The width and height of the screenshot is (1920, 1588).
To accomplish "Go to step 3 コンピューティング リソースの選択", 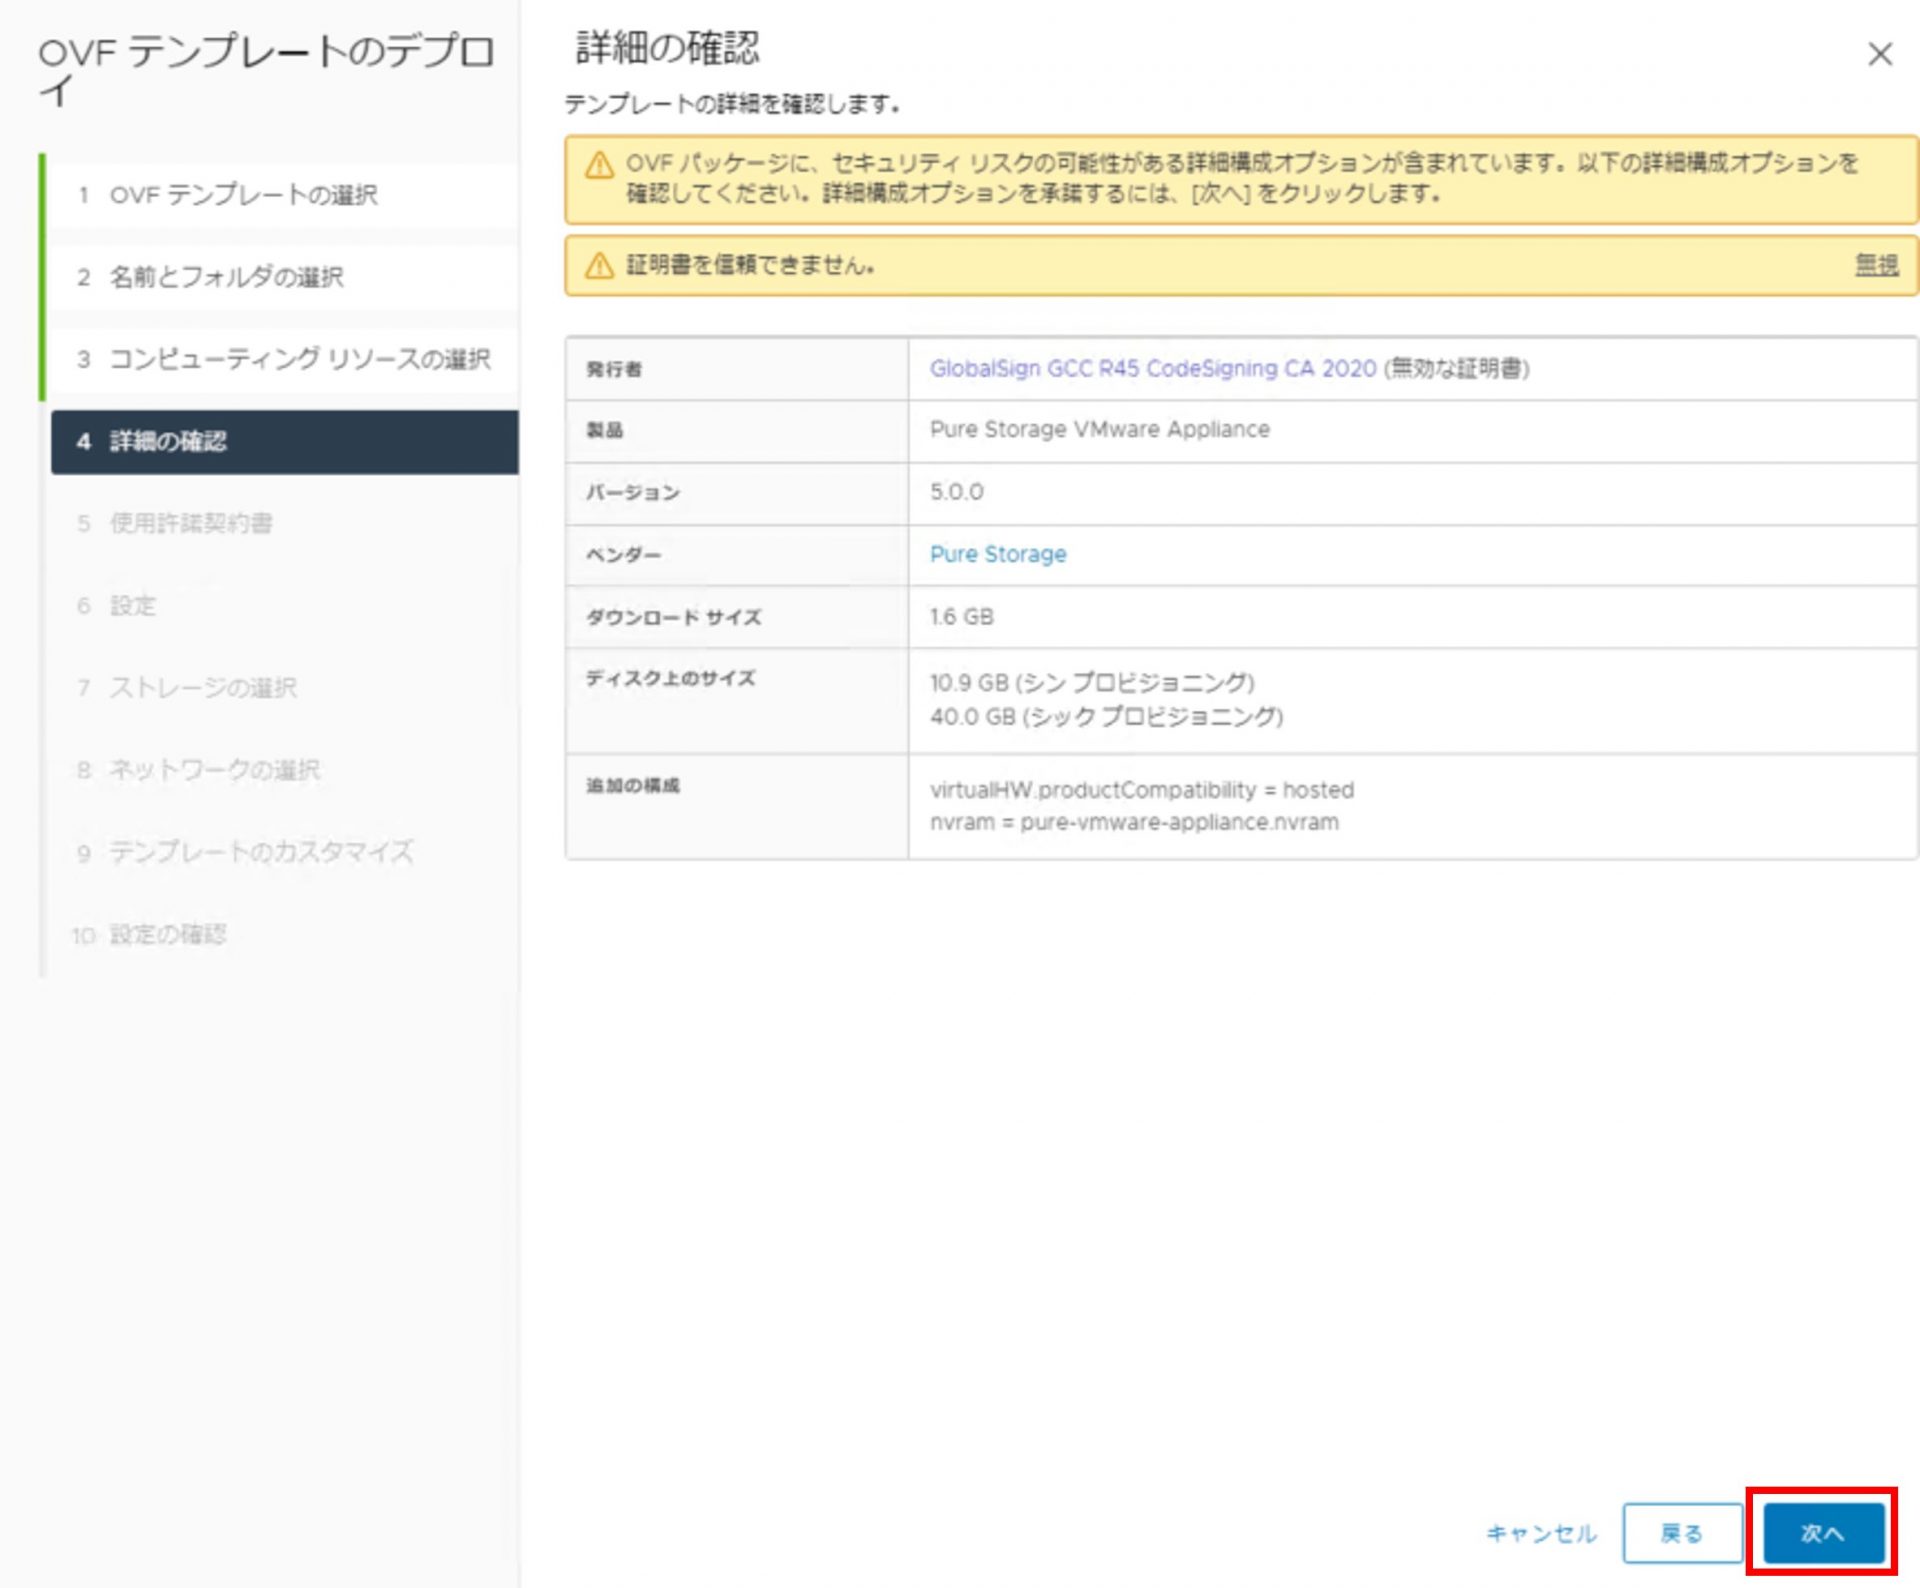I will coord(299,359).
